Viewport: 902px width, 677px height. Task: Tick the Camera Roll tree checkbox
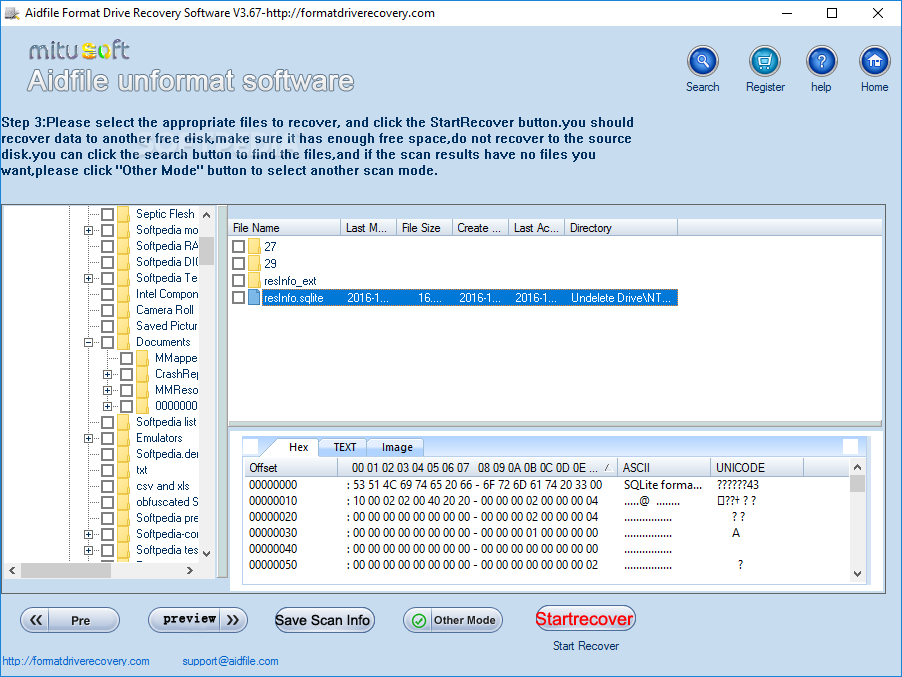[x=108, y=310]
